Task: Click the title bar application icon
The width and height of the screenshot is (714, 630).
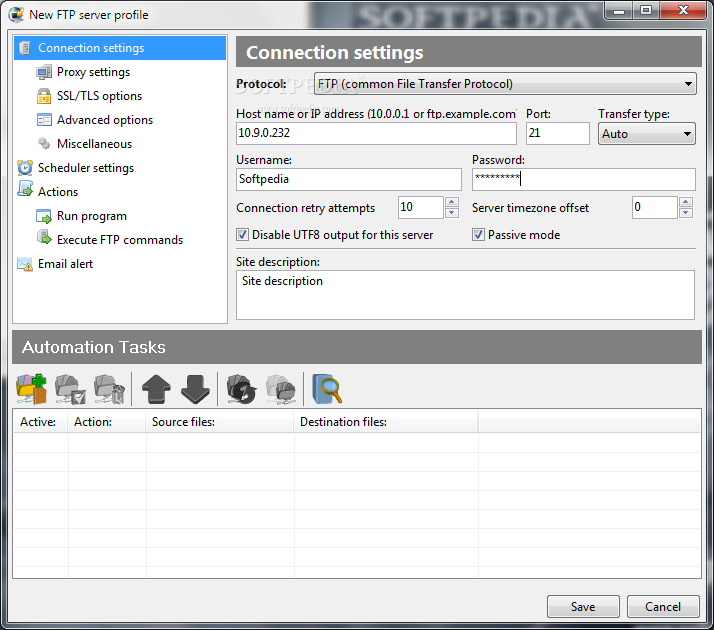Action: pos(16,15)
